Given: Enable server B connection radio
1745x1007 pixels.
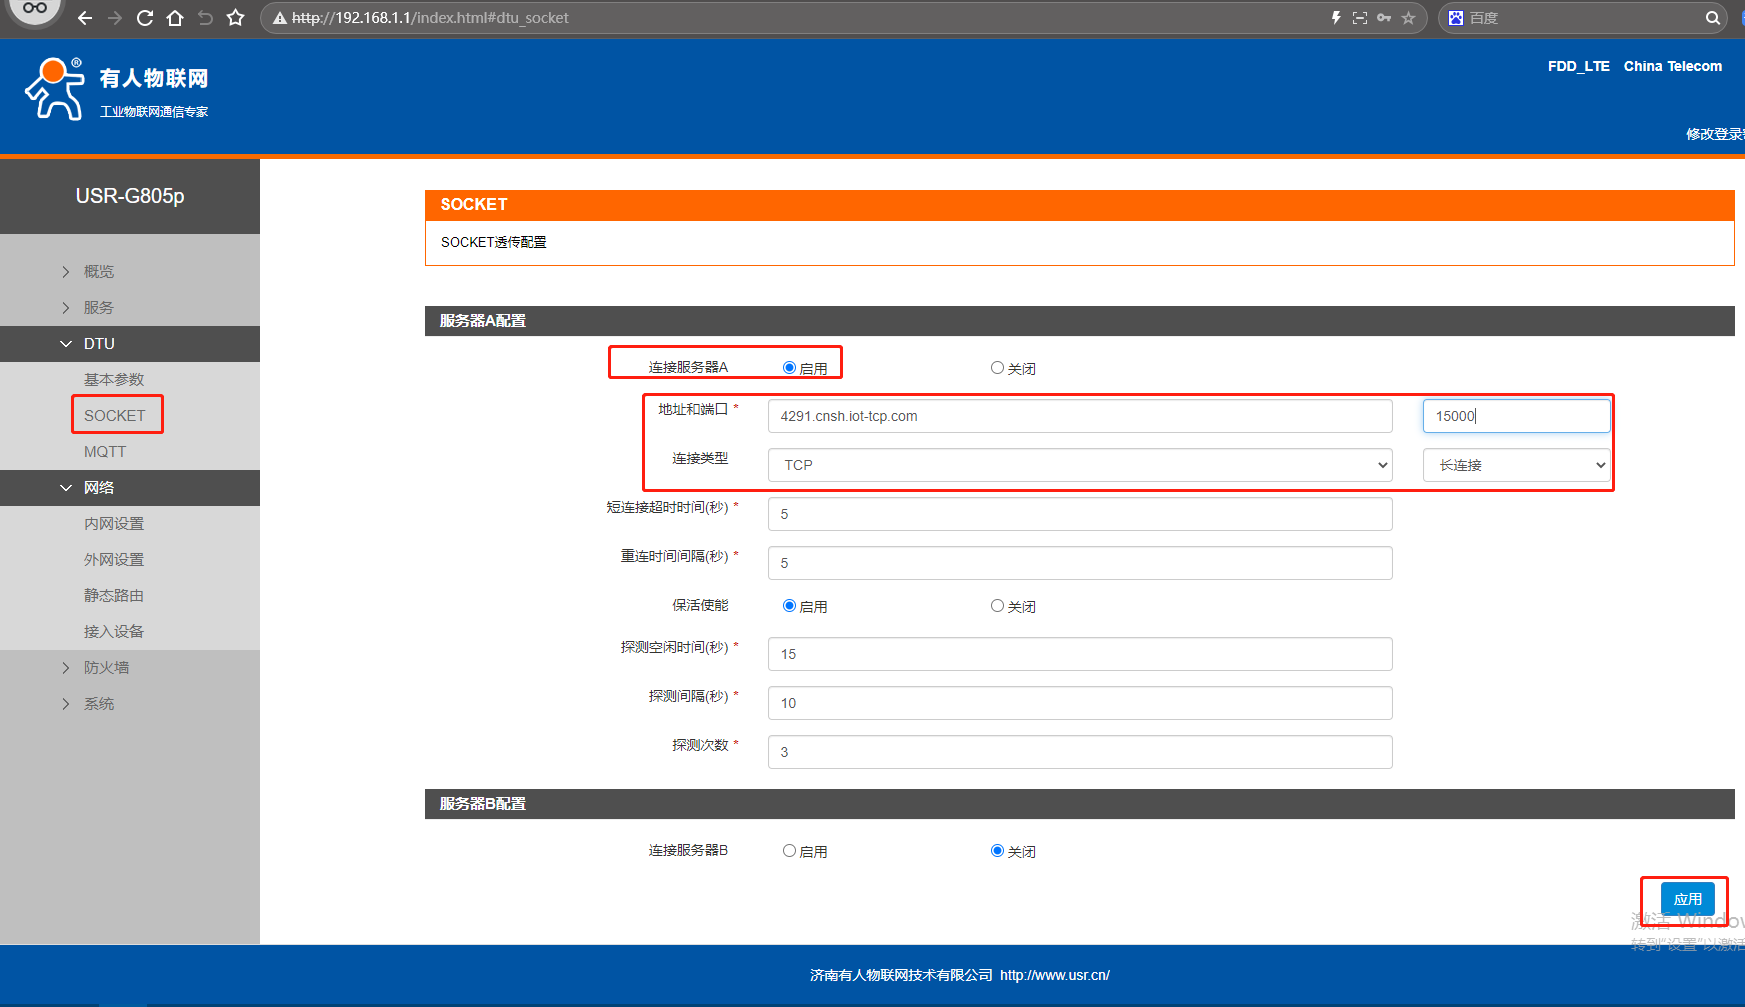Looking at the screenshot, I should [x=789, y=851].
